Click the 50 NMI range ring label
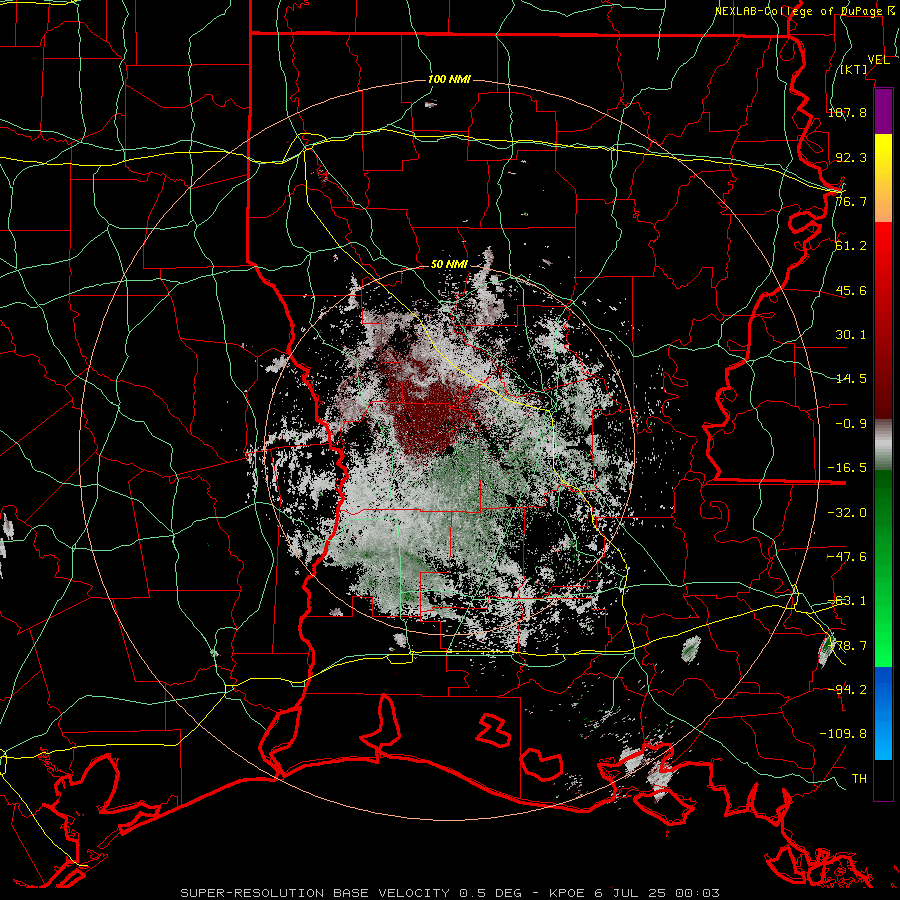 (449, 265)
